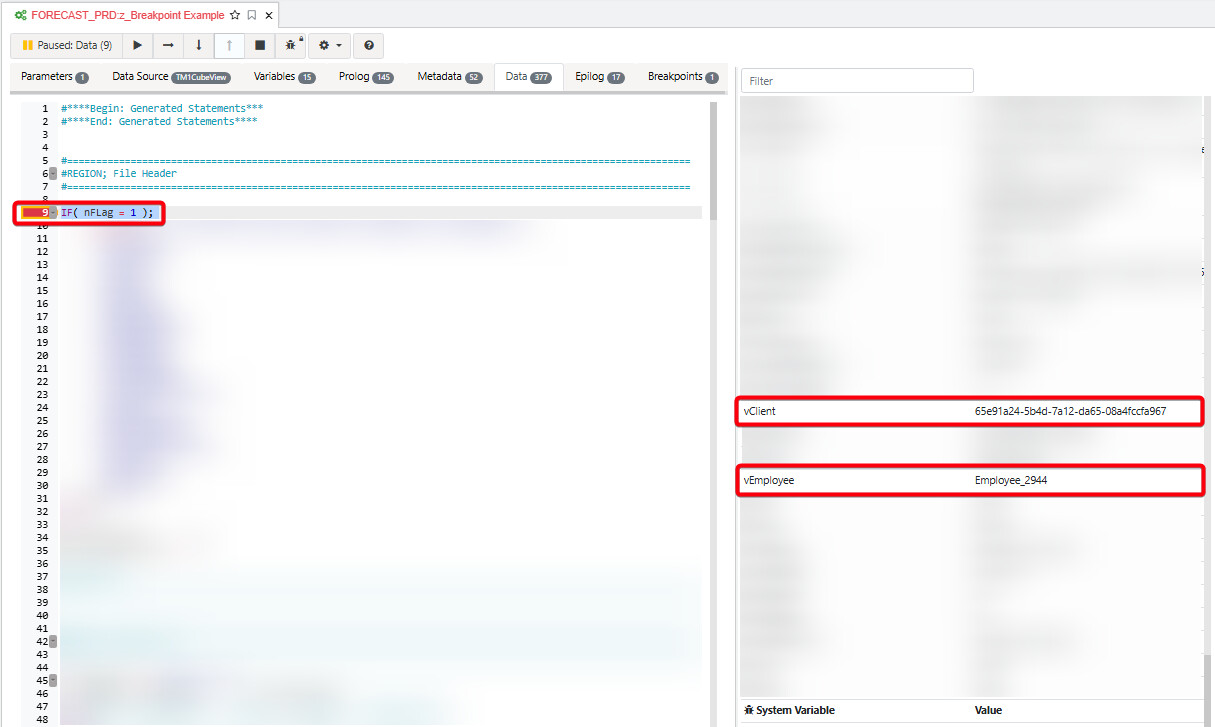
Task: Collapse the code fold marker on line 42
Action: [x=53, y=641]
